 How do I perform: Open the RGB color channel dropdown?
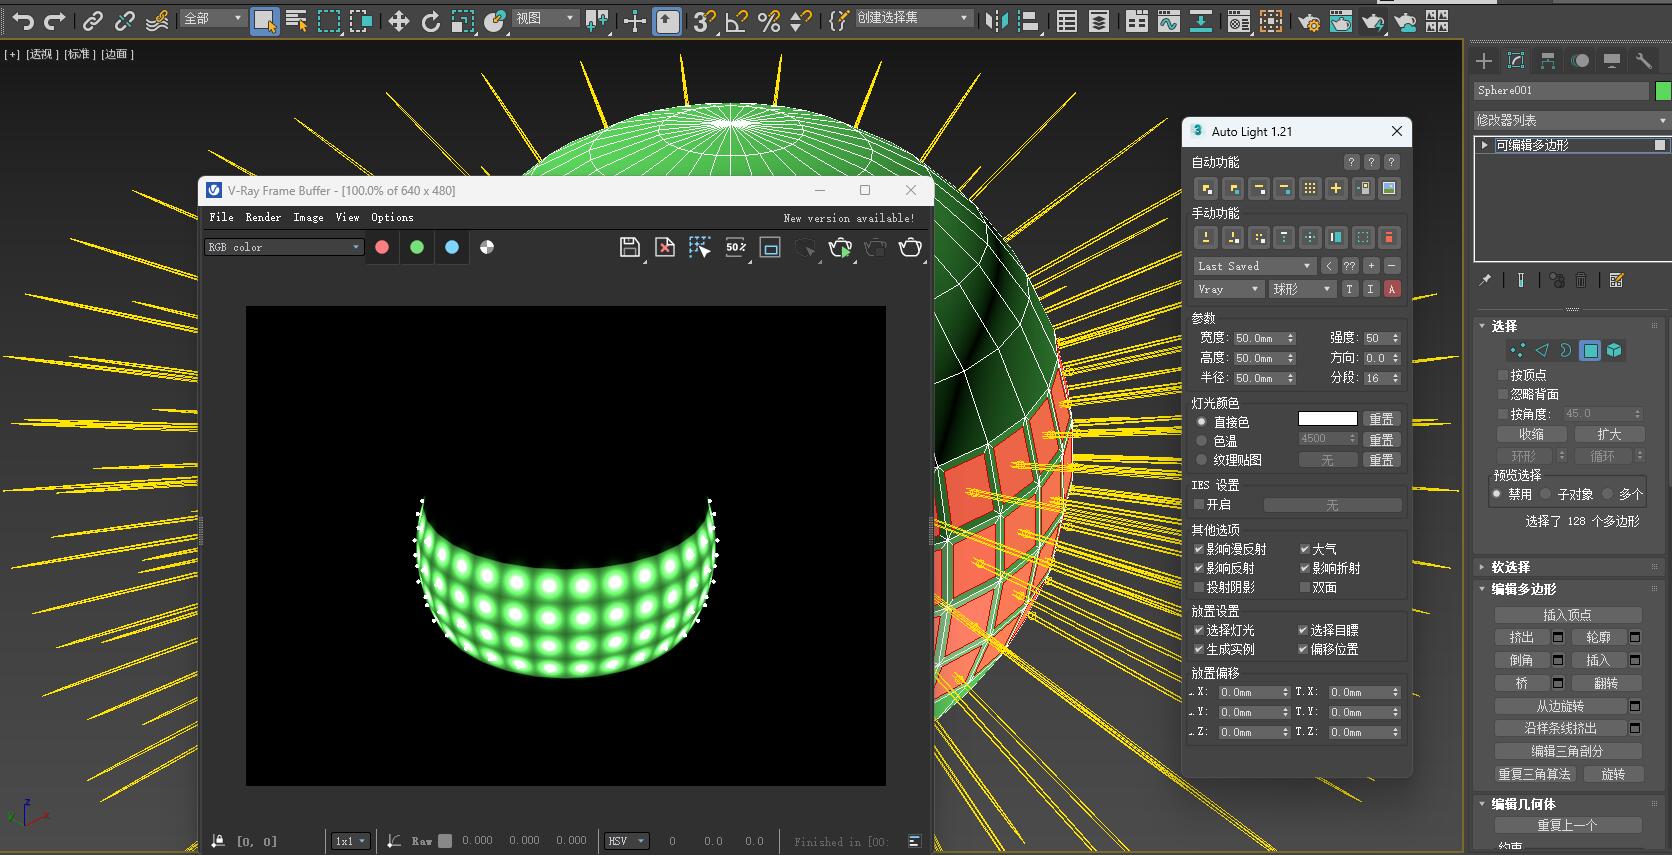click(x=284, y=247)
